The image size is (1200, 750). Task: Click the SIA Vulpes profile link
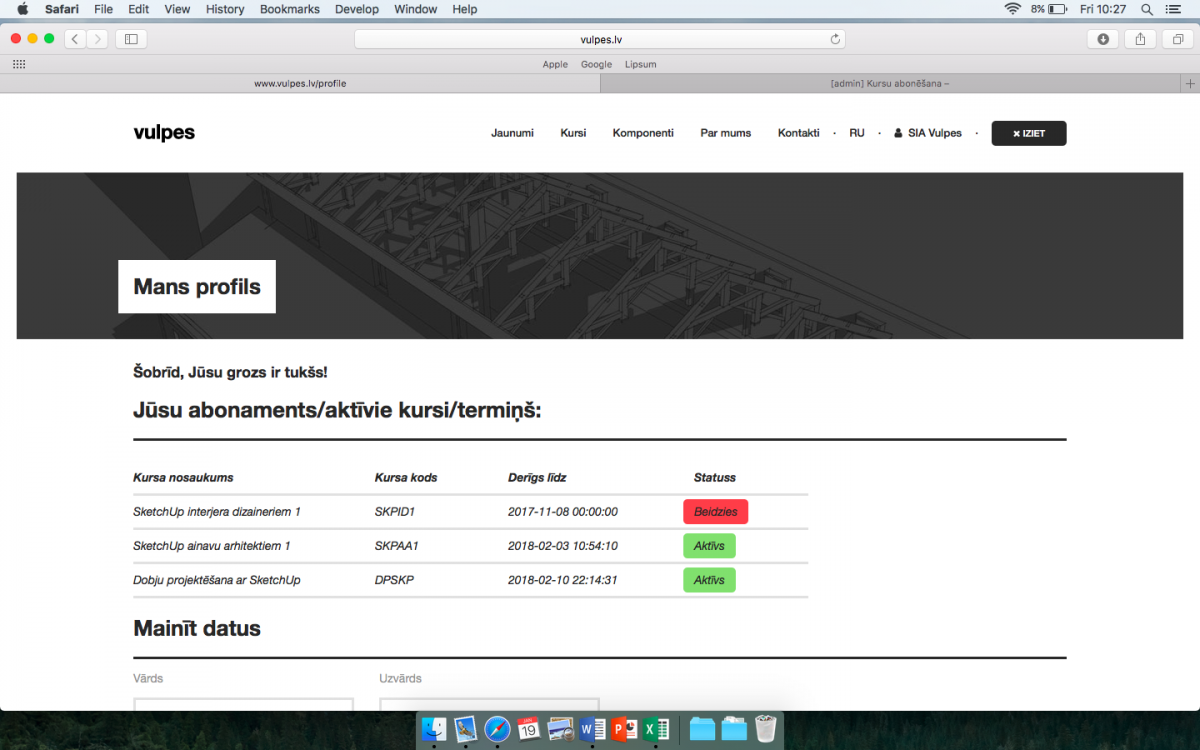[x=927, y=133]
